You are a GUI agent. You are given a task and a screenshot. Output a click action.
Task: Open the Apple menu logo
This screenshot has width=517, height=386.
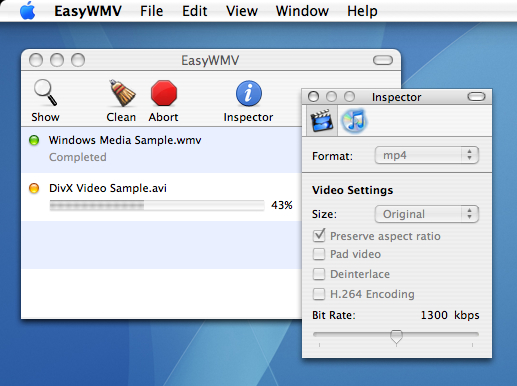[28, 11]
